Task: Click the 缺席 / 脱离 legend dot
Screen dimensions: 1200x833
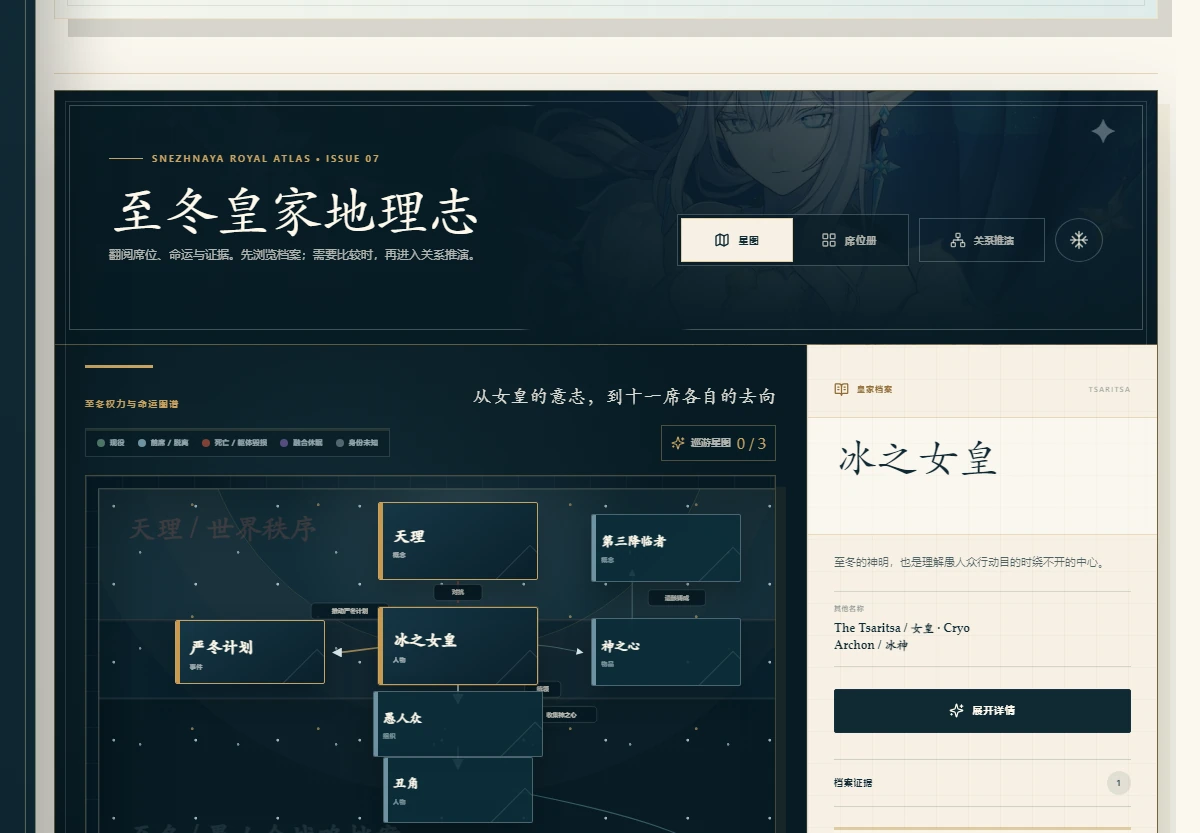Action: pyautogui.click(x=142, y=443)
